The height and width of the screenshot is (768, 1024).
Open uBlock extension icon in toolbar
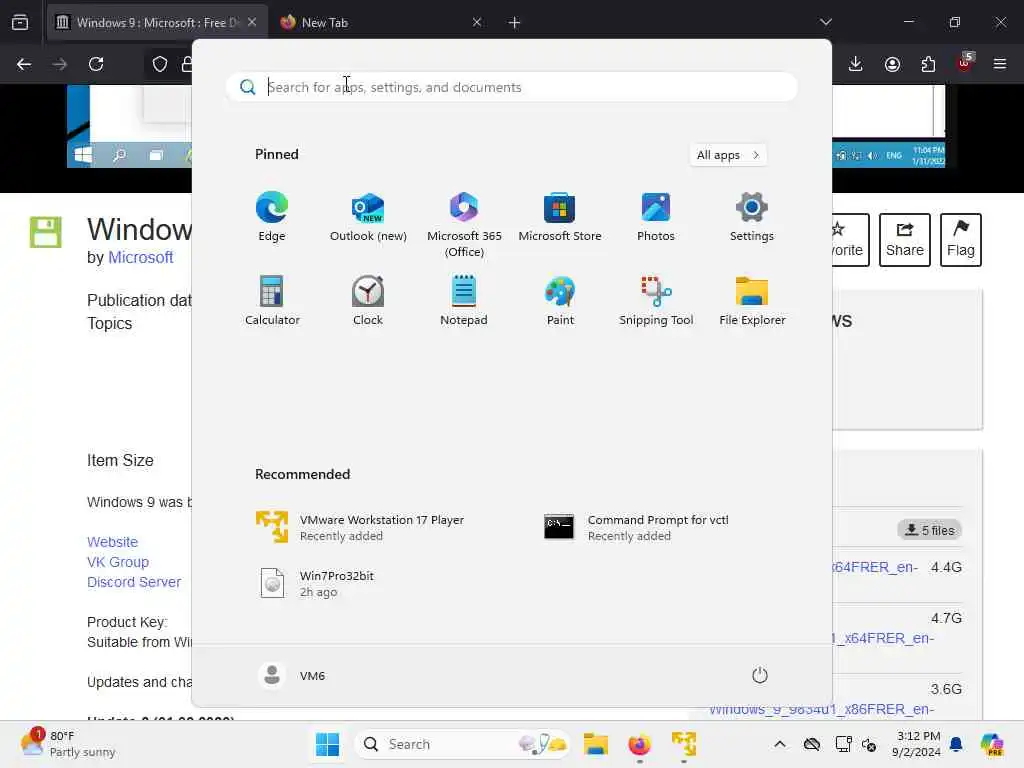click(x=965, y=63)
